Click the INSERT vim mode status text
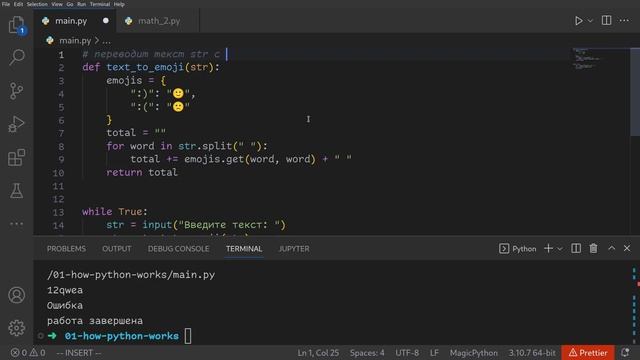The height and width of the screenshot is (360, 640). point(78,353)
